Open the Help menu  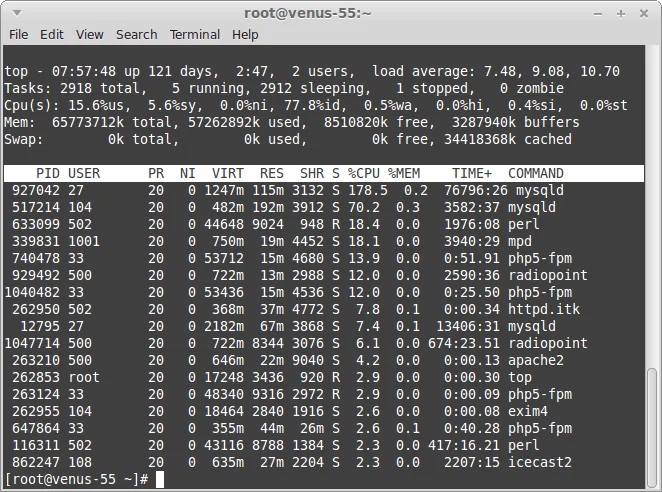(x=245, y=34)
